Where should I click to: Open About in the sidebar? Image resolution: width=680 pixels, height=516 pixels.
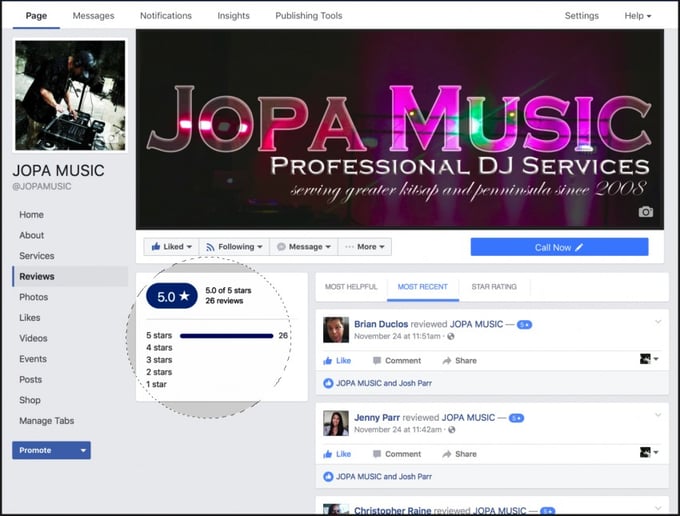tap(31, 235)
